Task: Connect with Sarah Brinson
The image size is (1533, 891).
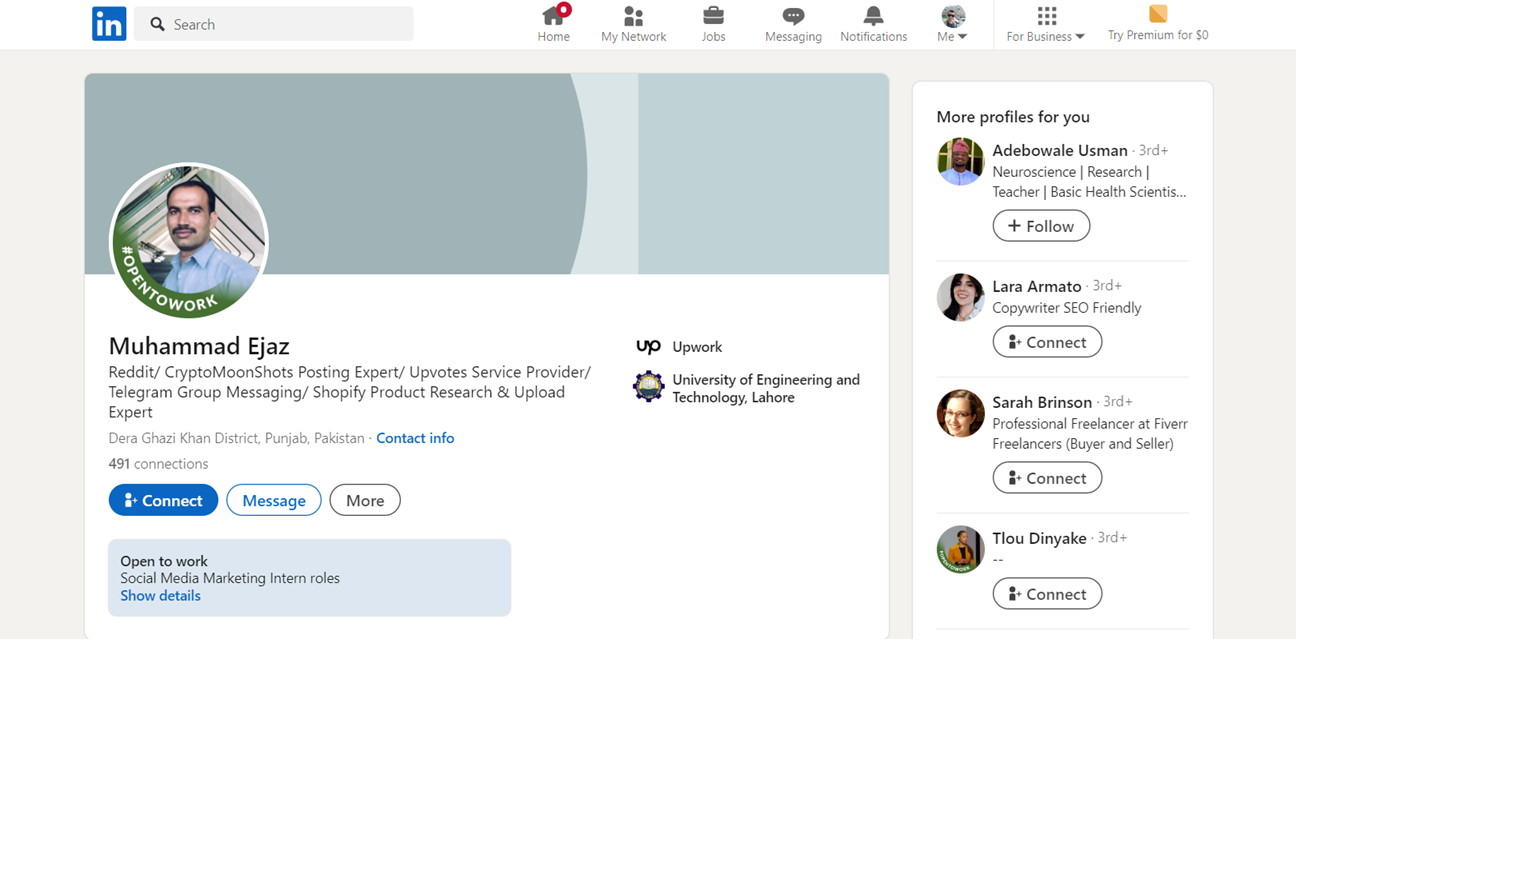Action: (1047, 478)
